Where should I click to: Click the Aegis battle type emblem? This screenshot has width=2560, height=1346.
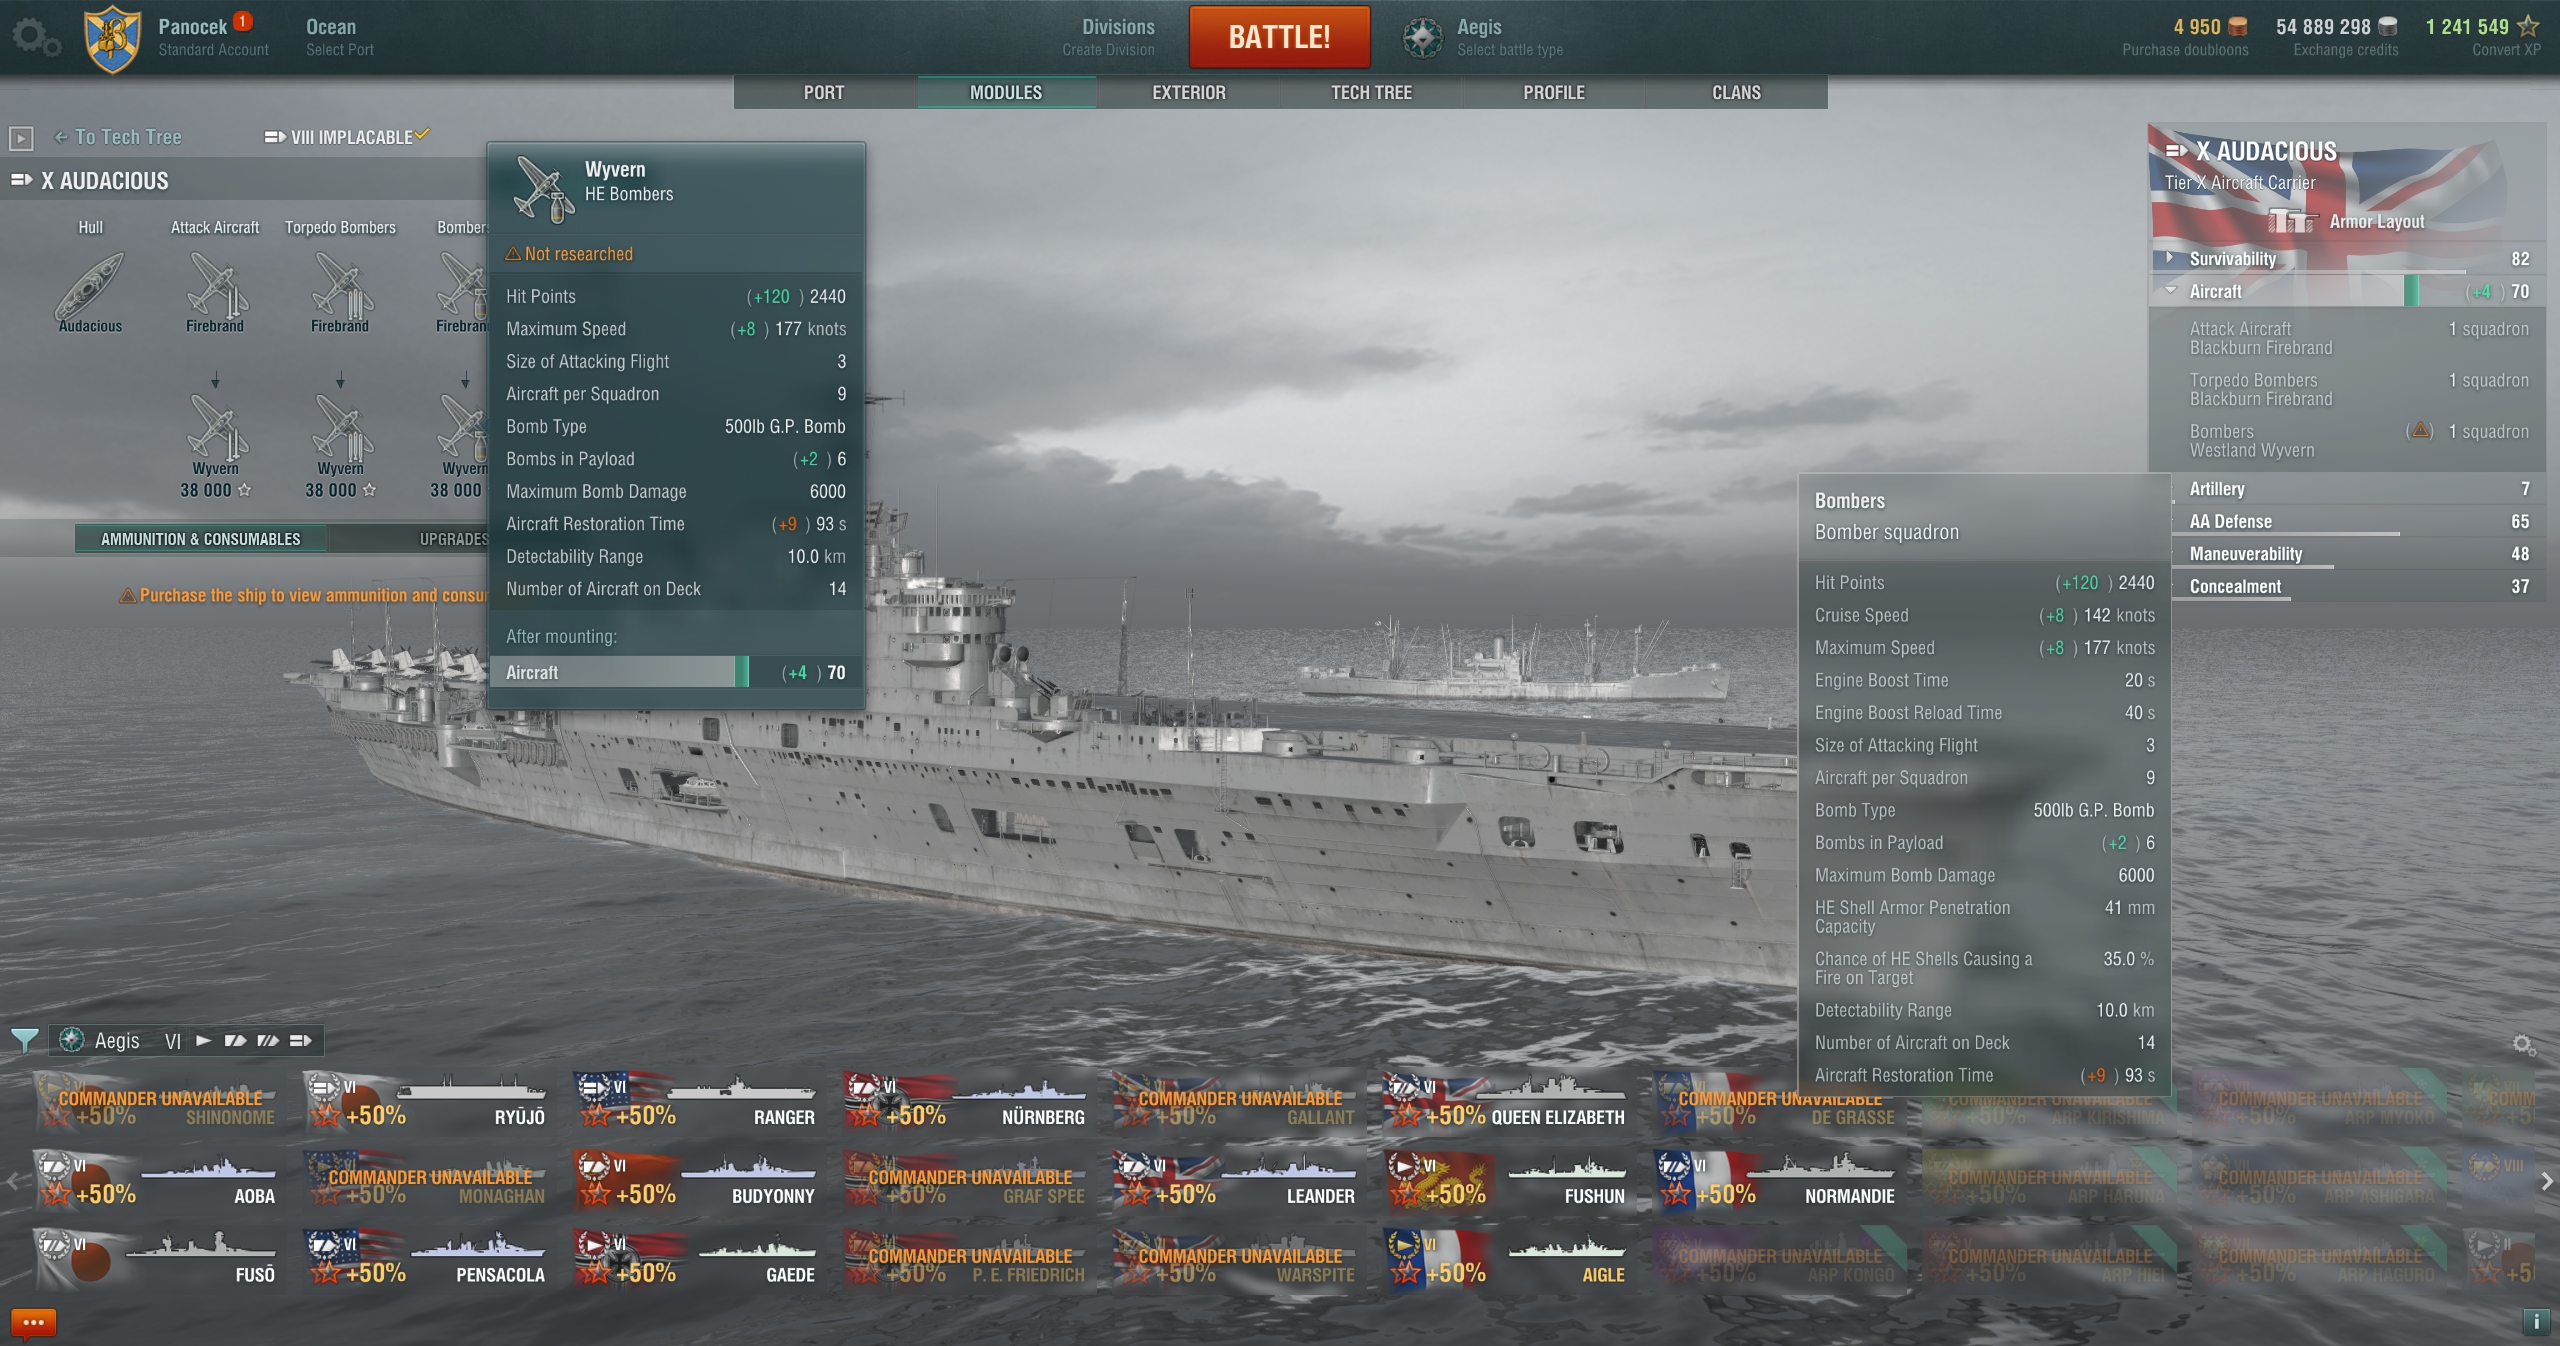(x=1422, y=38)
